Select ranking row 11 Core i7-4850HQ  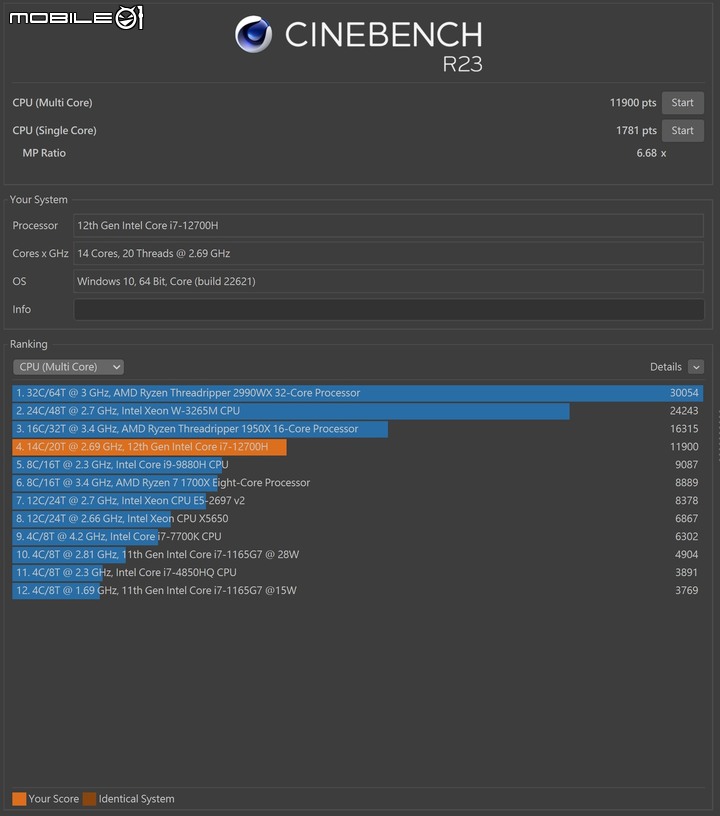[357, 572]
